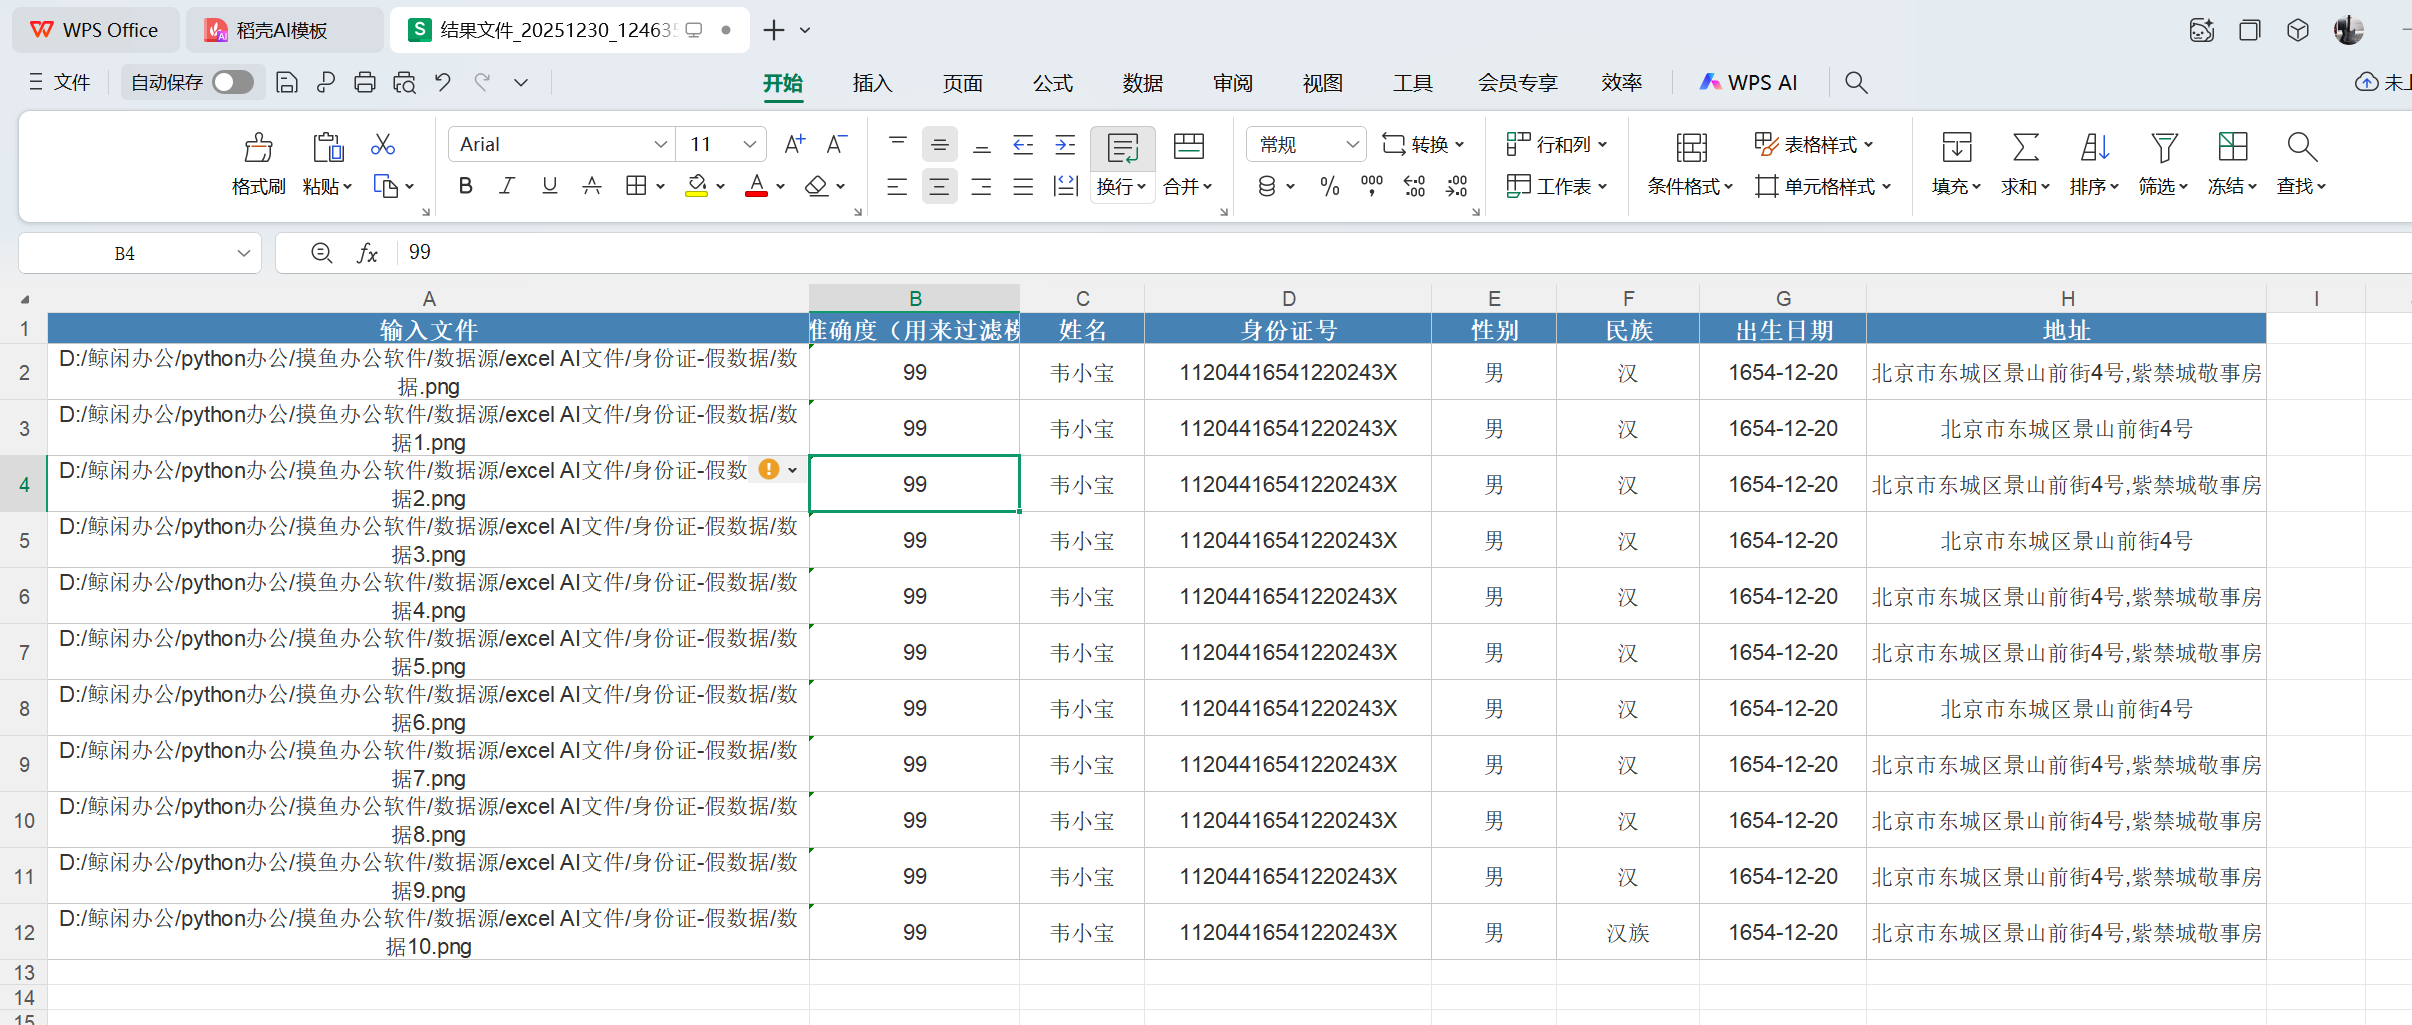Screen dimensions: 2412x1025
Task: Switch to the Insert (插入) ribbon tab
Action: [872, 83]
